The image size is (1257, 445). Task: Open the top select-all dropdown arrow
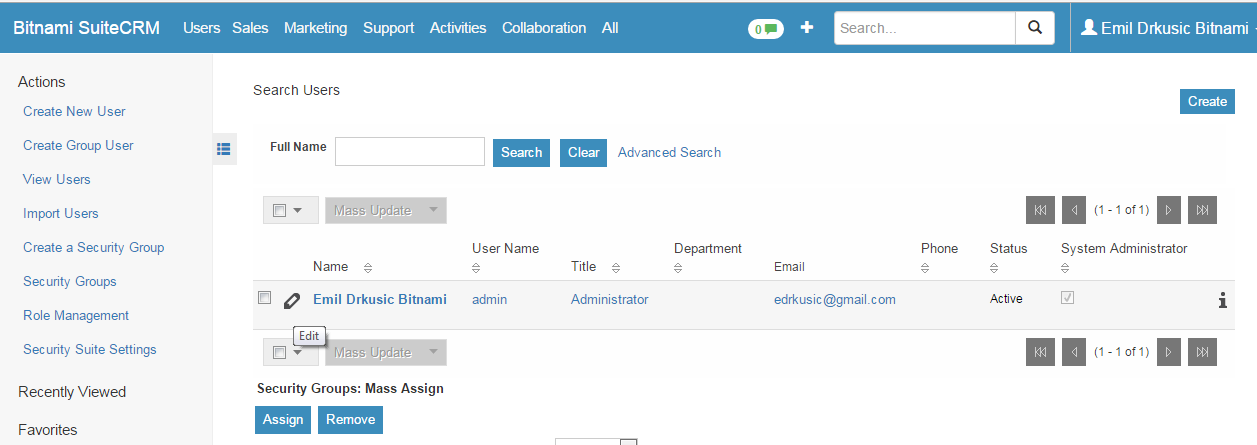pos(298,210)
